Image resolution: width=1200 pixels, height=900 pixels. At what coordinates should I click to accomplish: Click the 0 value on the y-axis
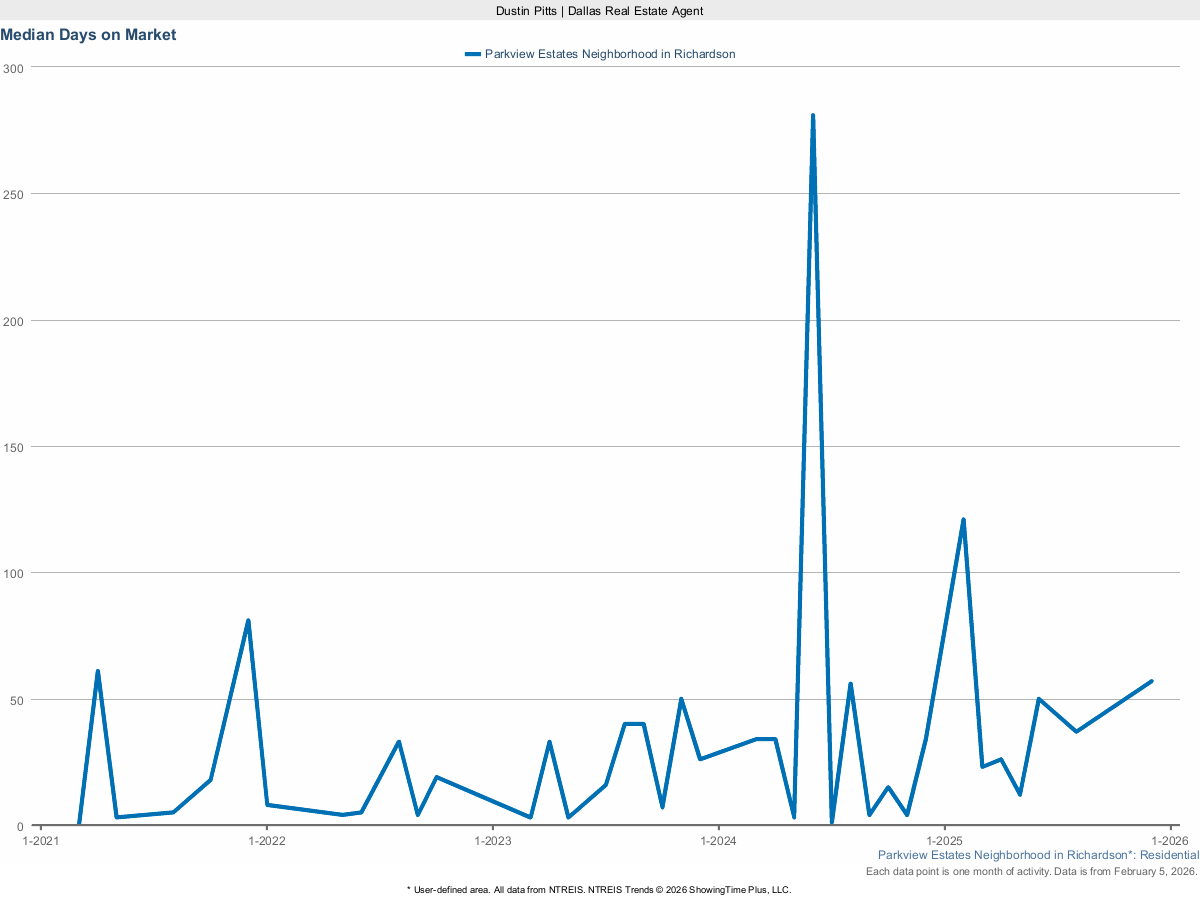coord(20,826)
